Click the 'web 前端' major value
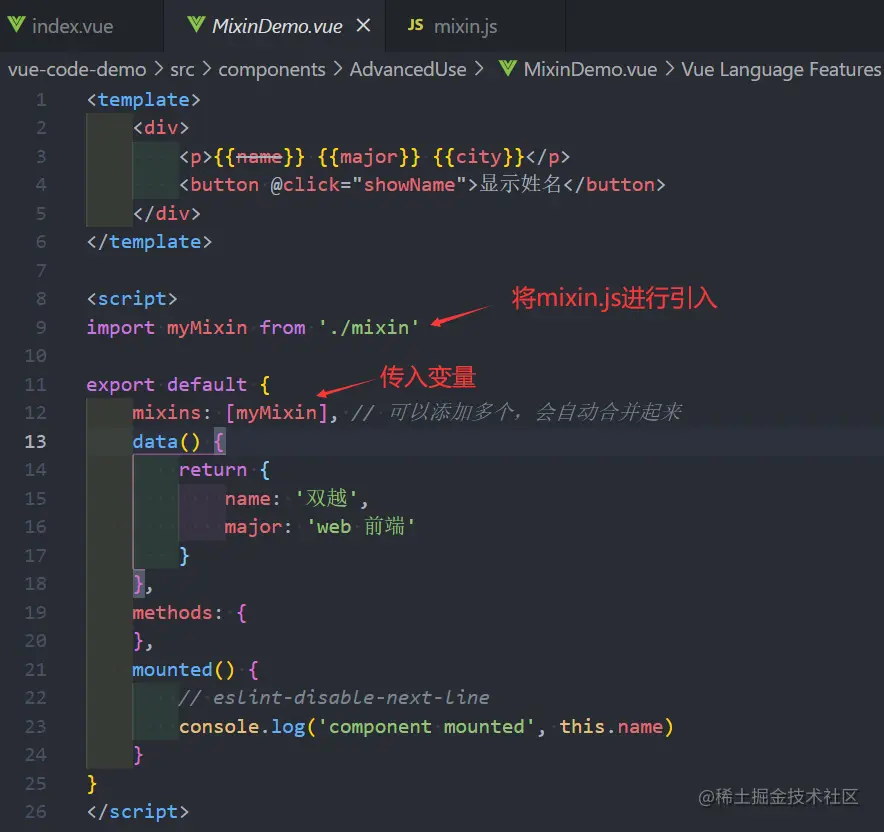The width and height of the screenshot is (884, 832). pyautogui.click(x=361, y=526)
